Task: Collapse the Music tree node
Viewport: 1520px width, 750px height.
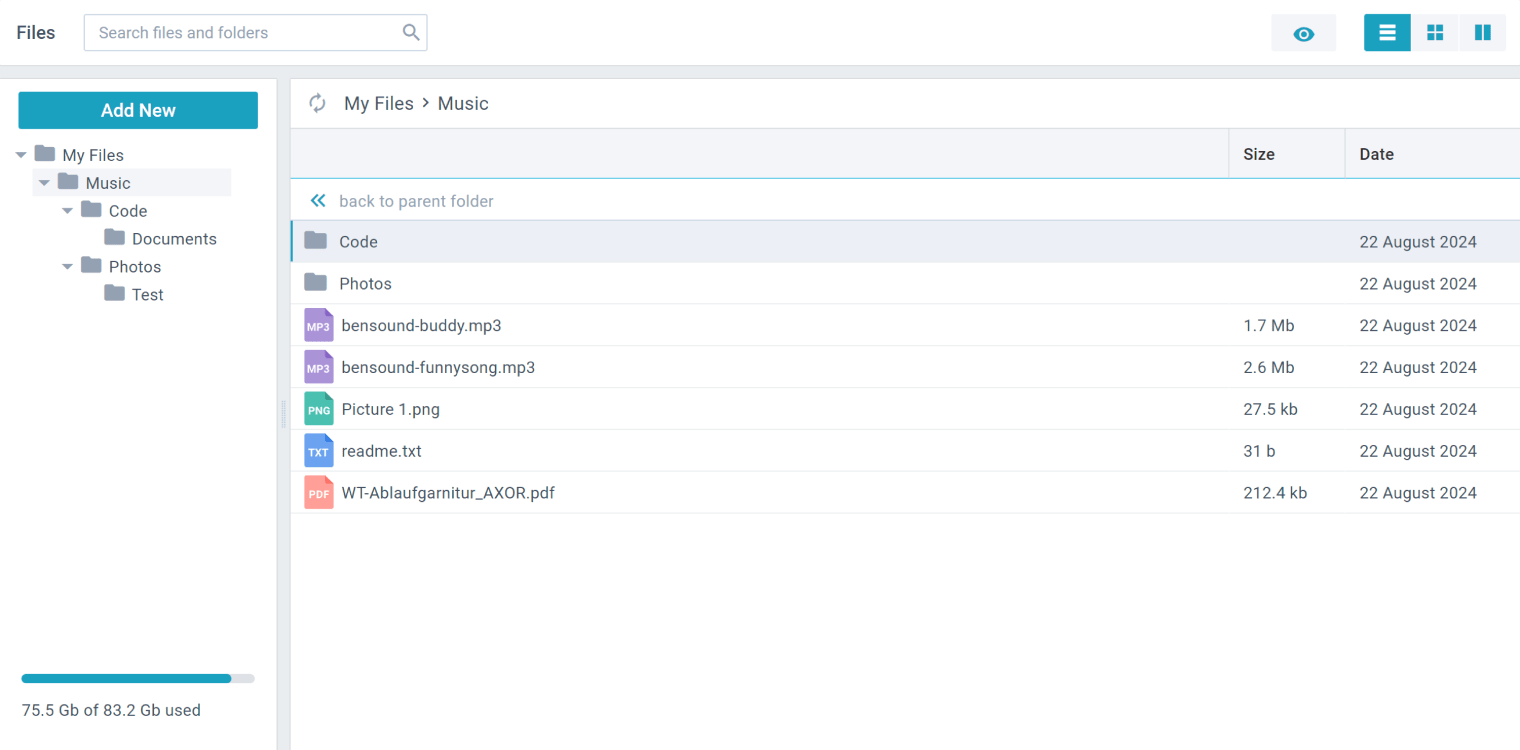Action: [x=44, y=183]
